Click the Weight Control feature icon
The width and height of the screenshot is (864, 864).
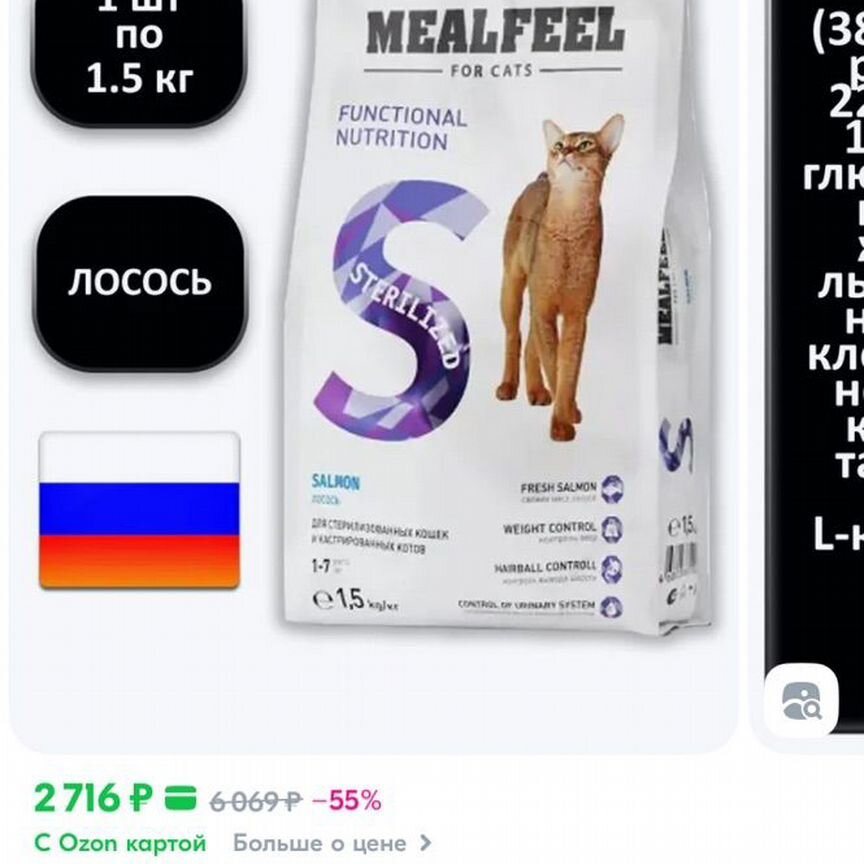(612, 529)
